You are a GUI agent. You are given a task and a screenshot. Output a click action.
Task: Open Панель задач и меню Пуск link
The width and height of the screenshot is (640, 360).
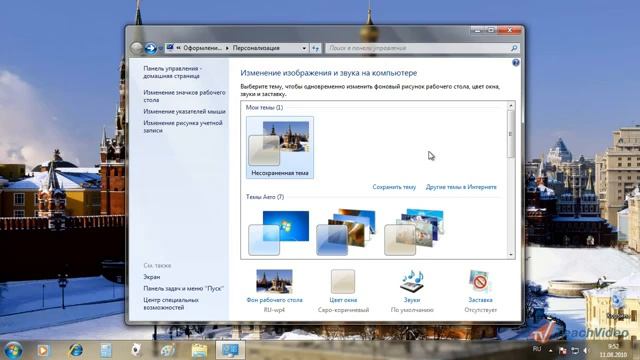(x=183, y=288)
